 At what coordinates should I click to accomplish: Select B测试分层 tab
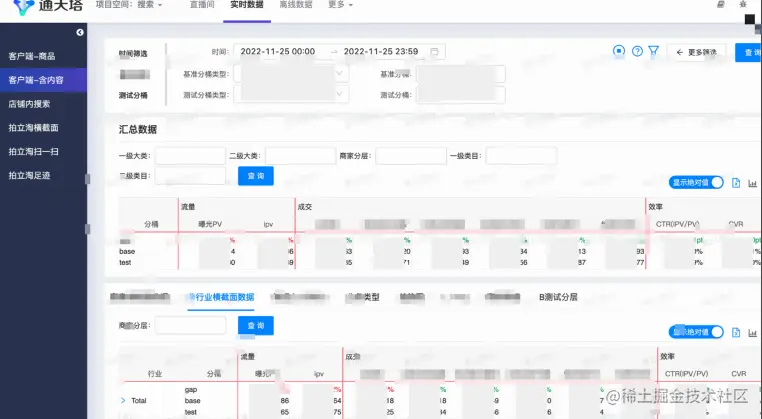(558, 297)
